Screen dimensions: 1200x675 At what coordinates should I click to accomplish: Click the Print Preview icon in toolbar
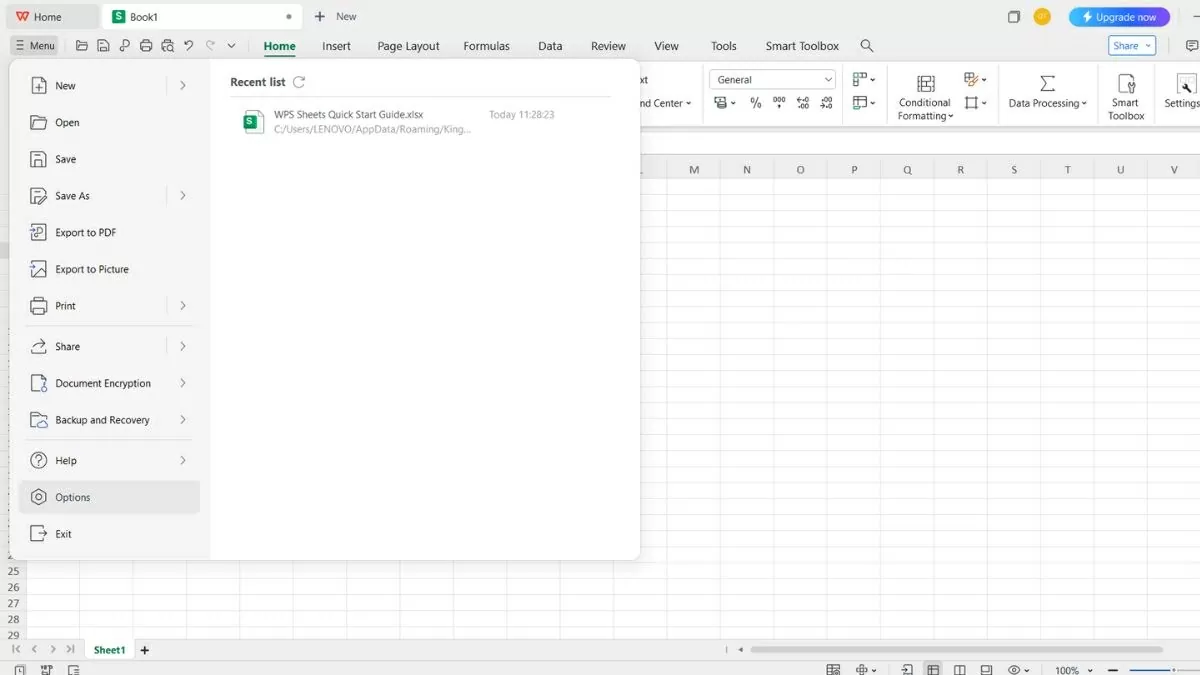(167, 46)
